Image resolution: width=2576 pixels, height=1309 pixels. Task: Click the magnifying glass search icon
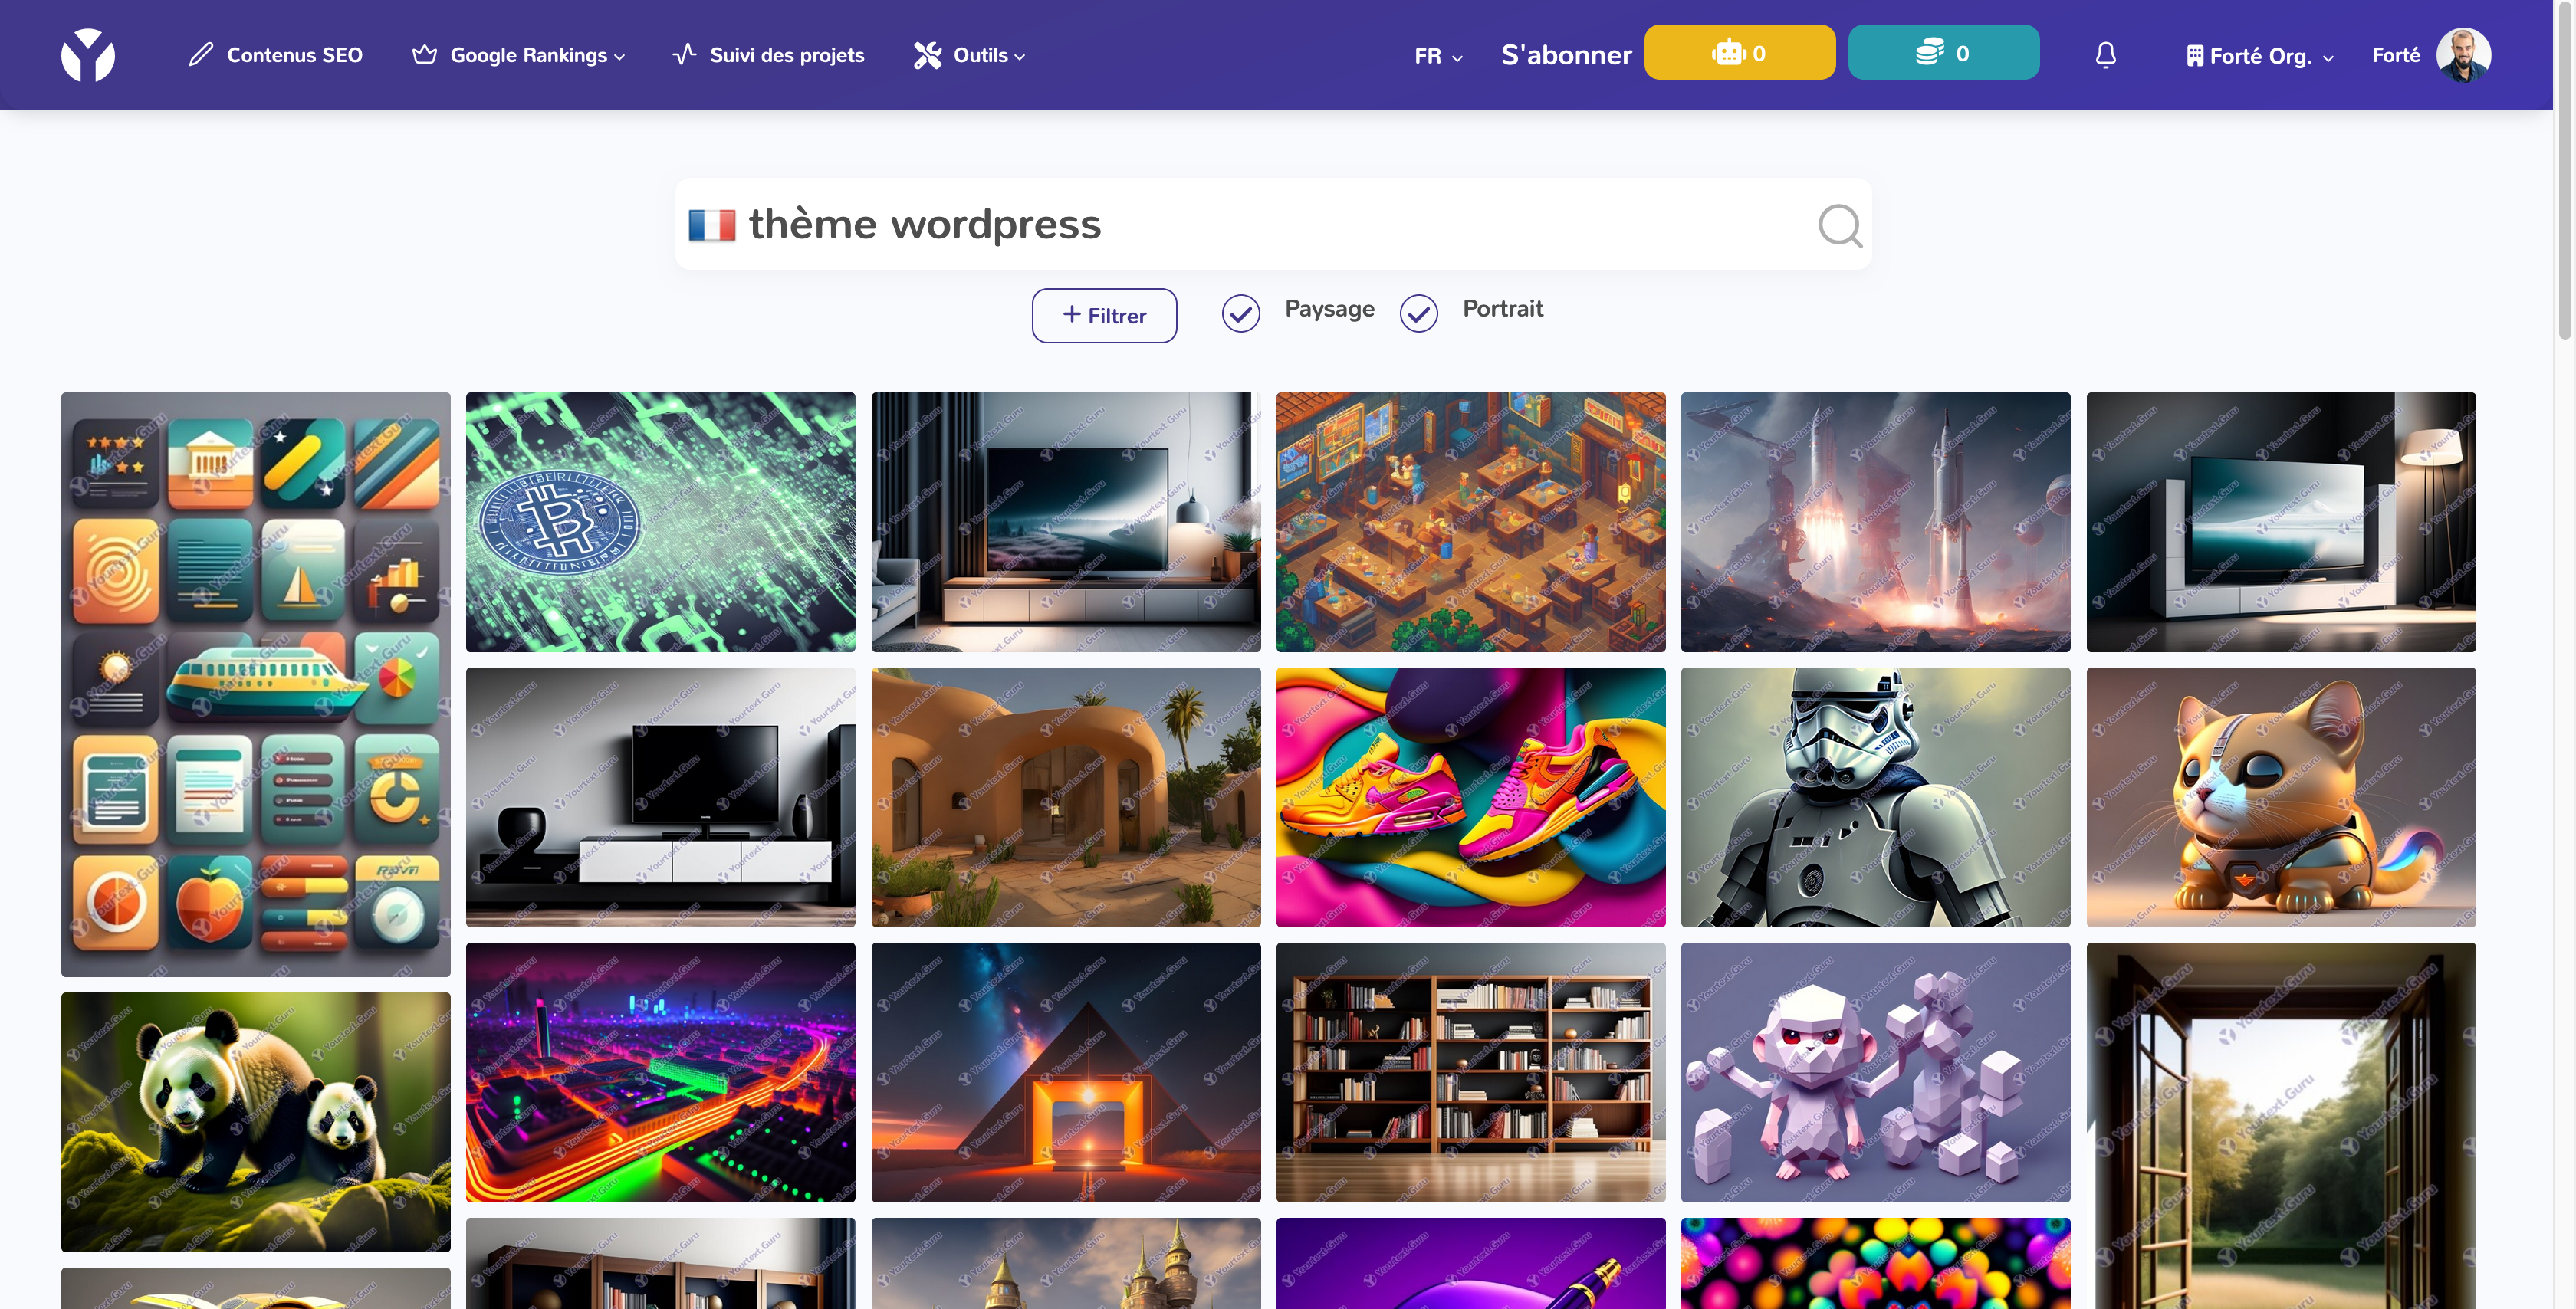(1840, 225)
